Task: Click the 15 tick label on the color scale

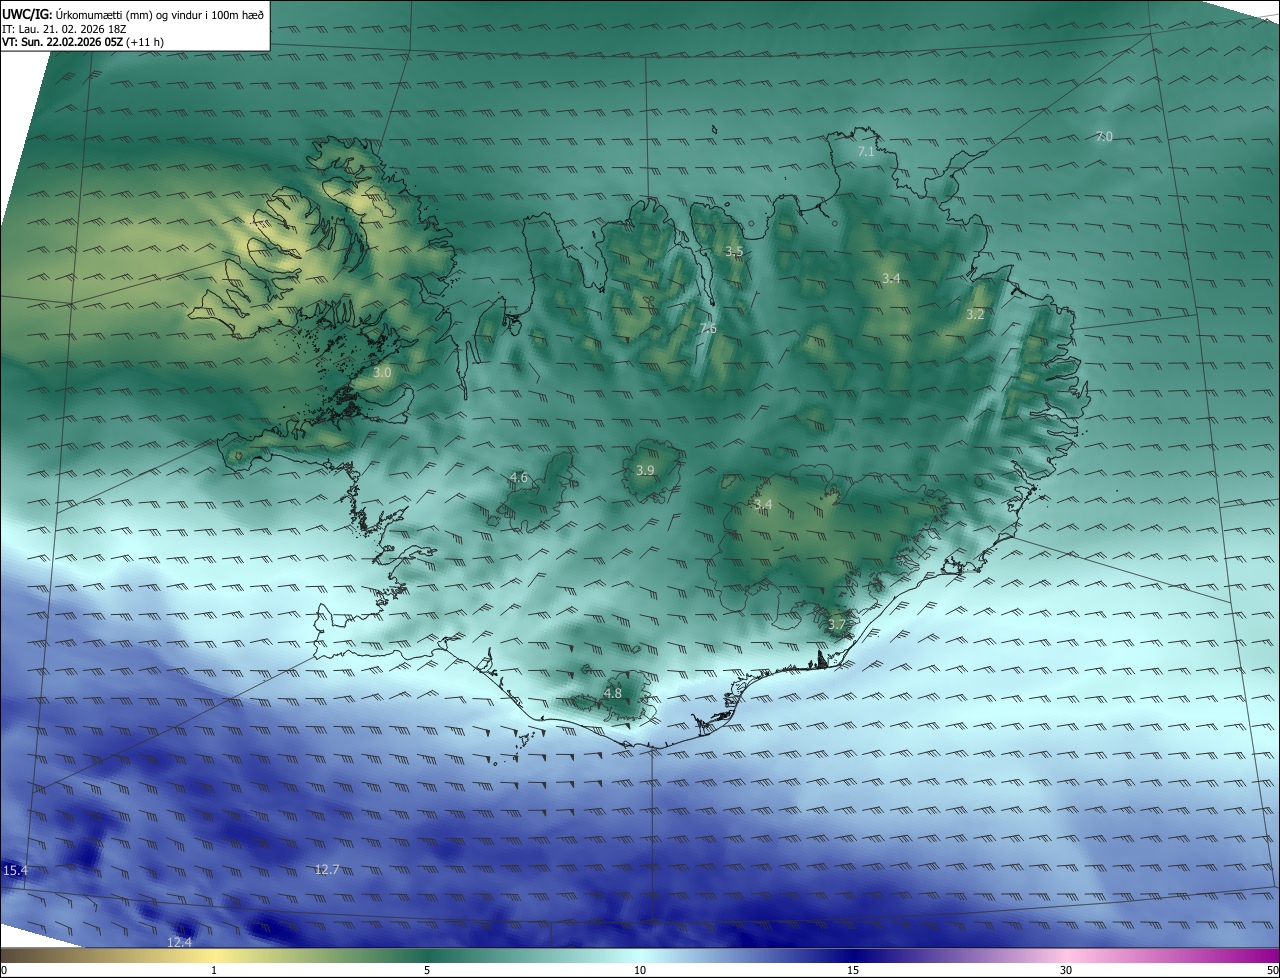Action: tap(853, 970)
